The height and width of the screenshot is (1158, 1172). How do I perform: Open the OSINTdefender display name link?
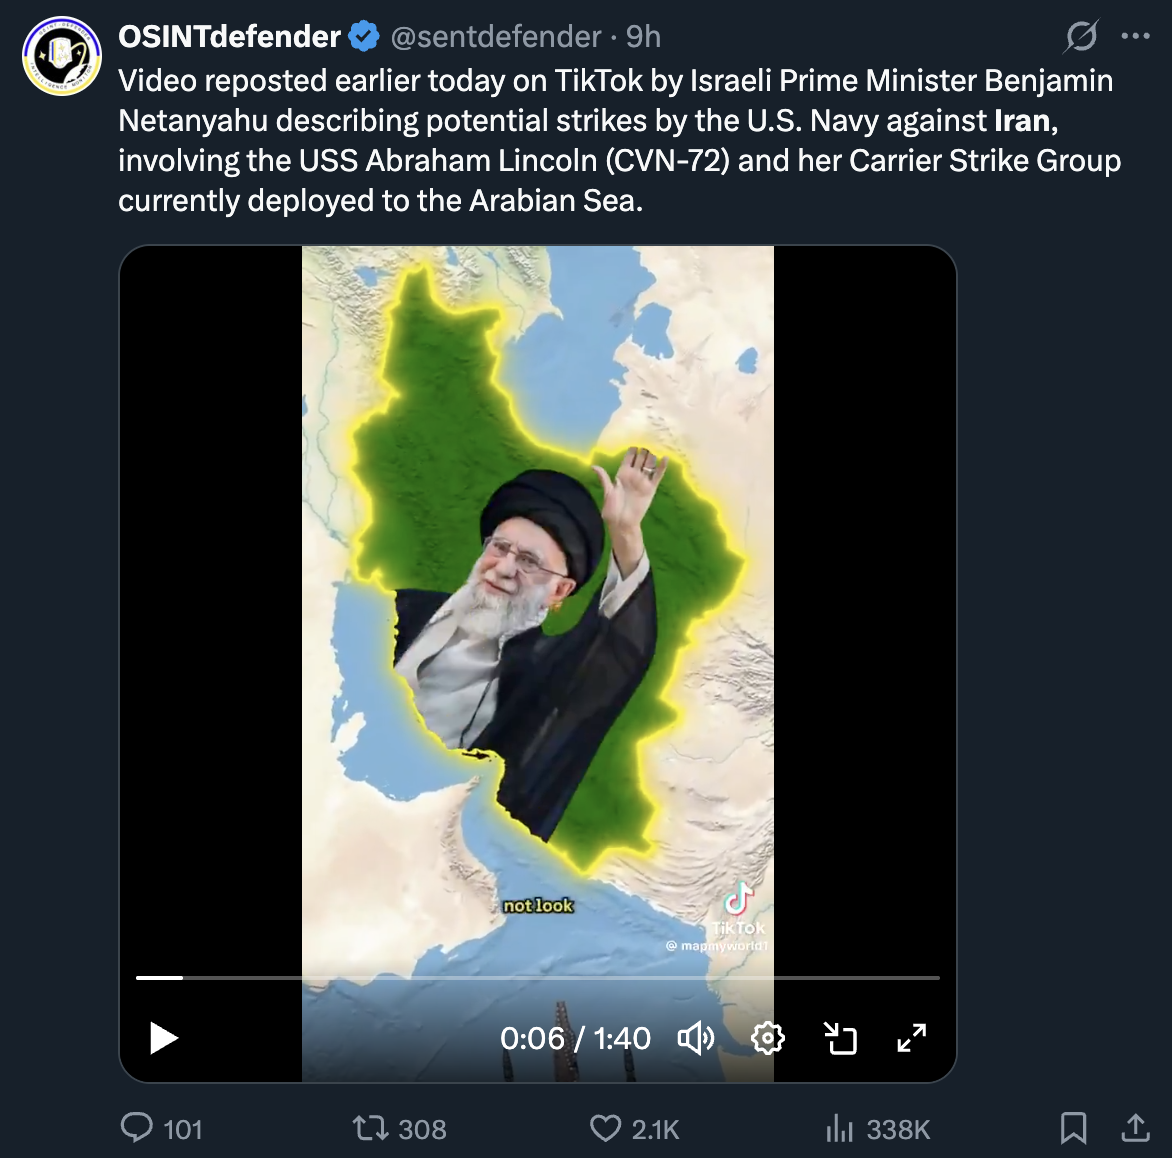point(230,37)
